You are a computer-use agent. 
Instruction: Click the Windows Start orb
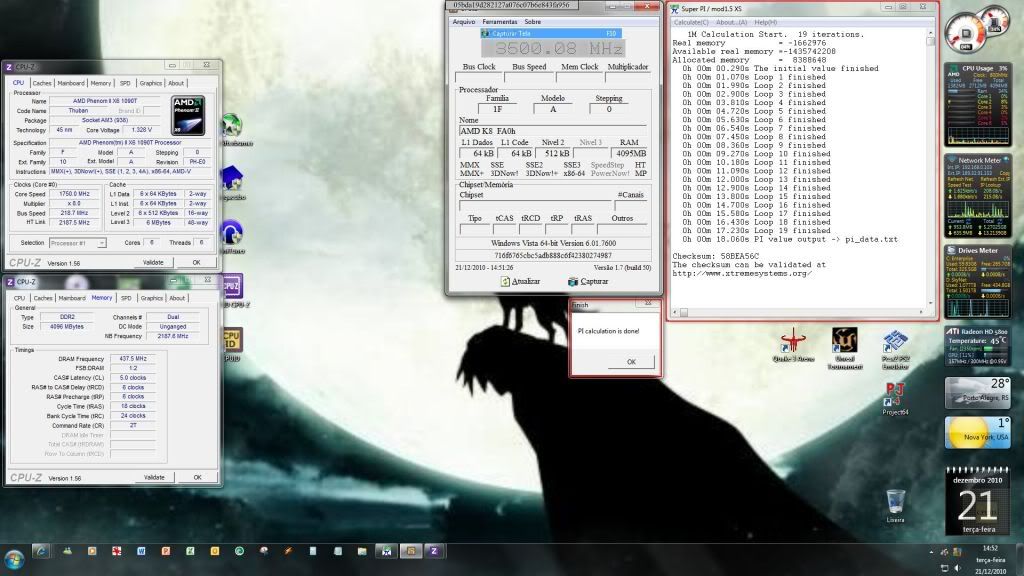coord(14,559)
